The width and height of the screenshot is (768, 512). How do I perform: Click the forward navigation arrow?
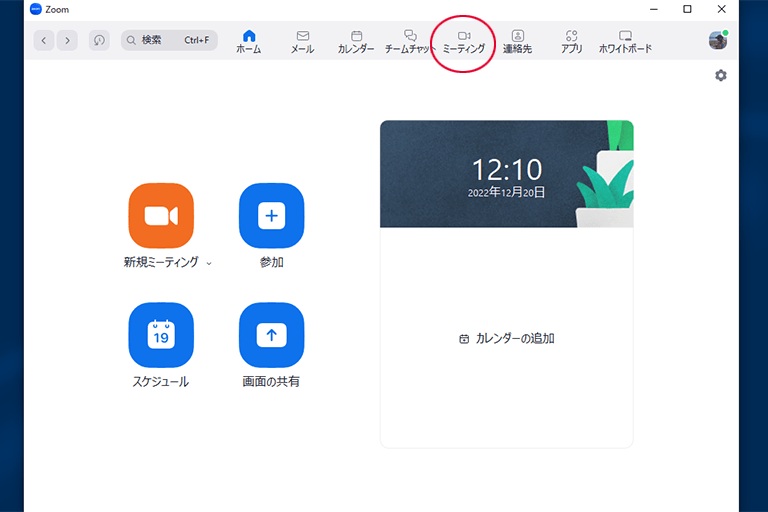click(67, 40)
